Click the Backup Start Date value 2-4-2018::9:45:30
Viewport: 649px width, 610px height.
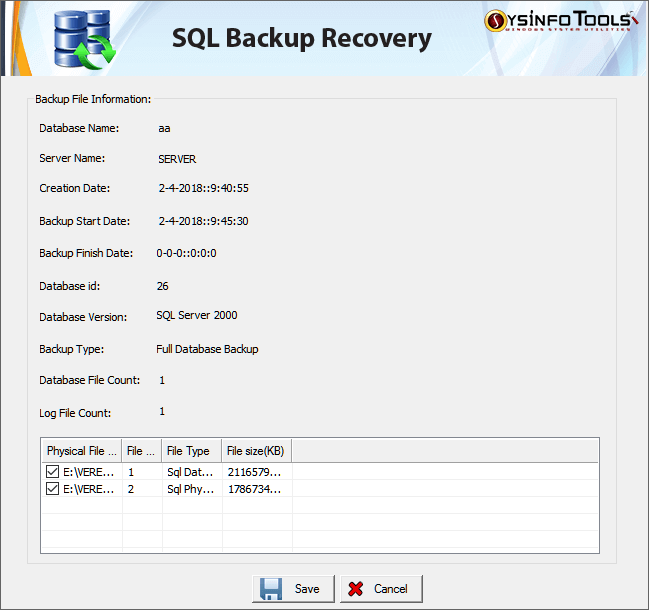pyautogui.click(x=203, y=221)
